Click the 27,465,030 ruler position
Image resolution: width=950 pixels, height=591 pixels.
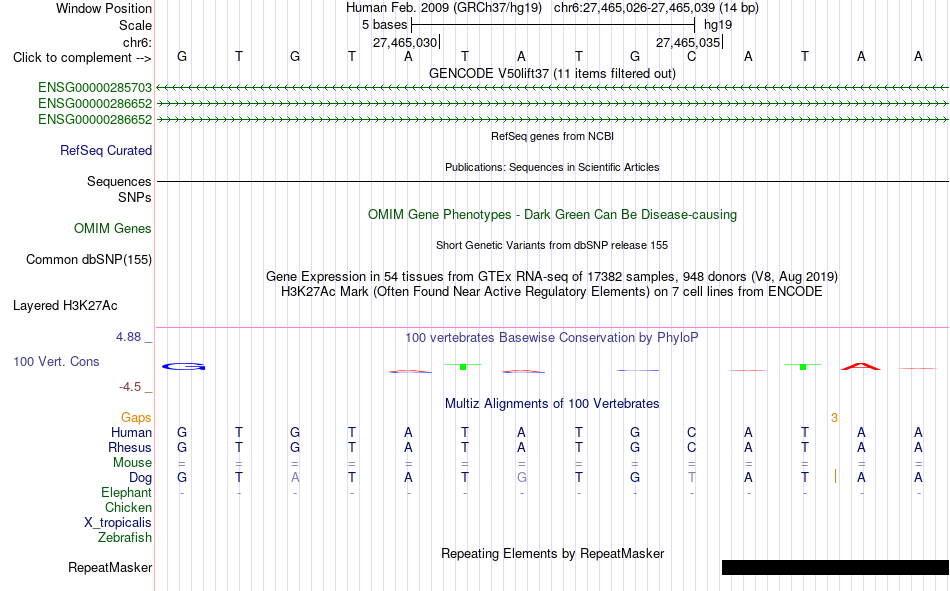405,42
